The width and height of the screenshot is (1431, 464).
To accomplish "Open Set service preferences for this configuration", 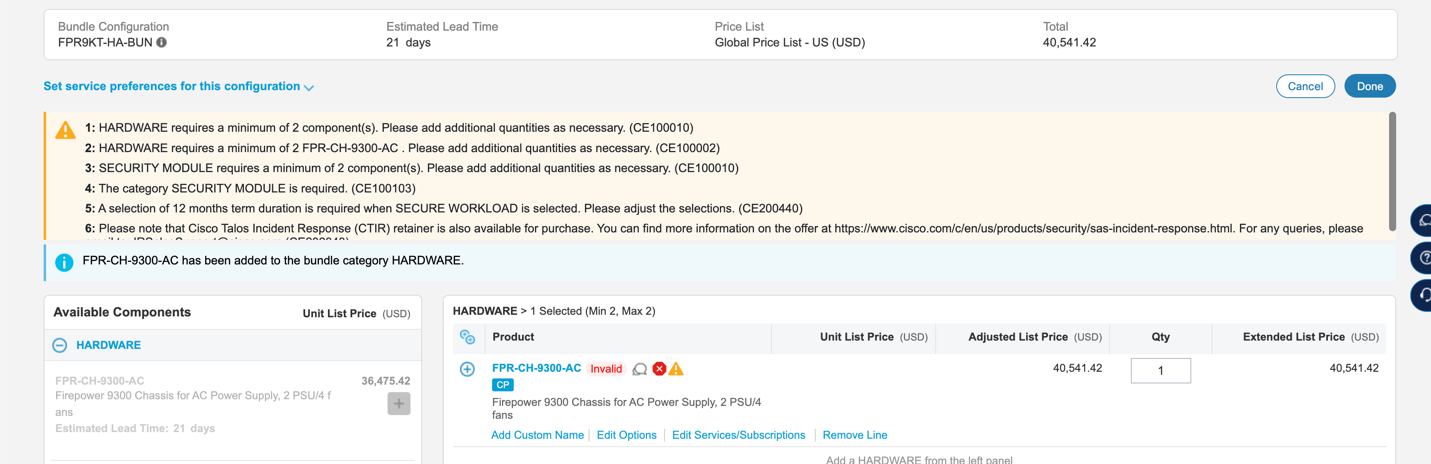I will pyautogui.click(x=172, y=86).
